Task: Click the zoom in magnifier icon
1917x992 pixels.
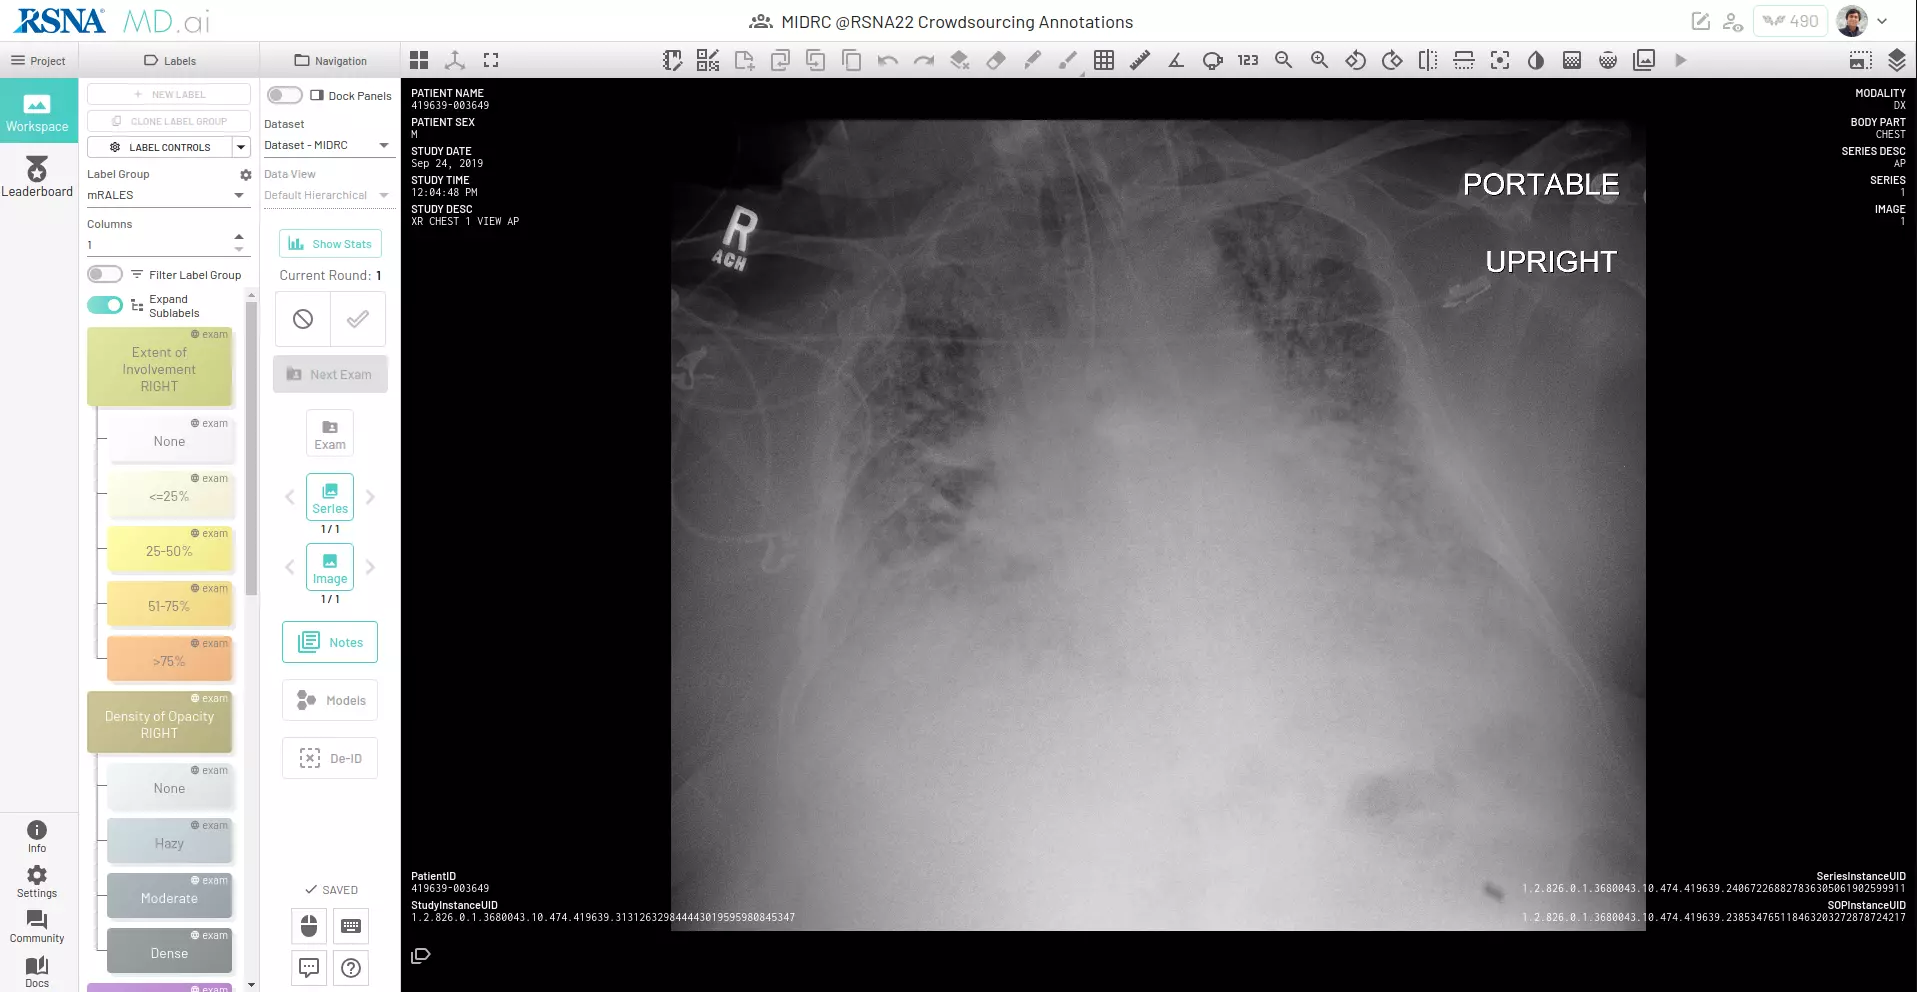Action: tap(1319, 61)
